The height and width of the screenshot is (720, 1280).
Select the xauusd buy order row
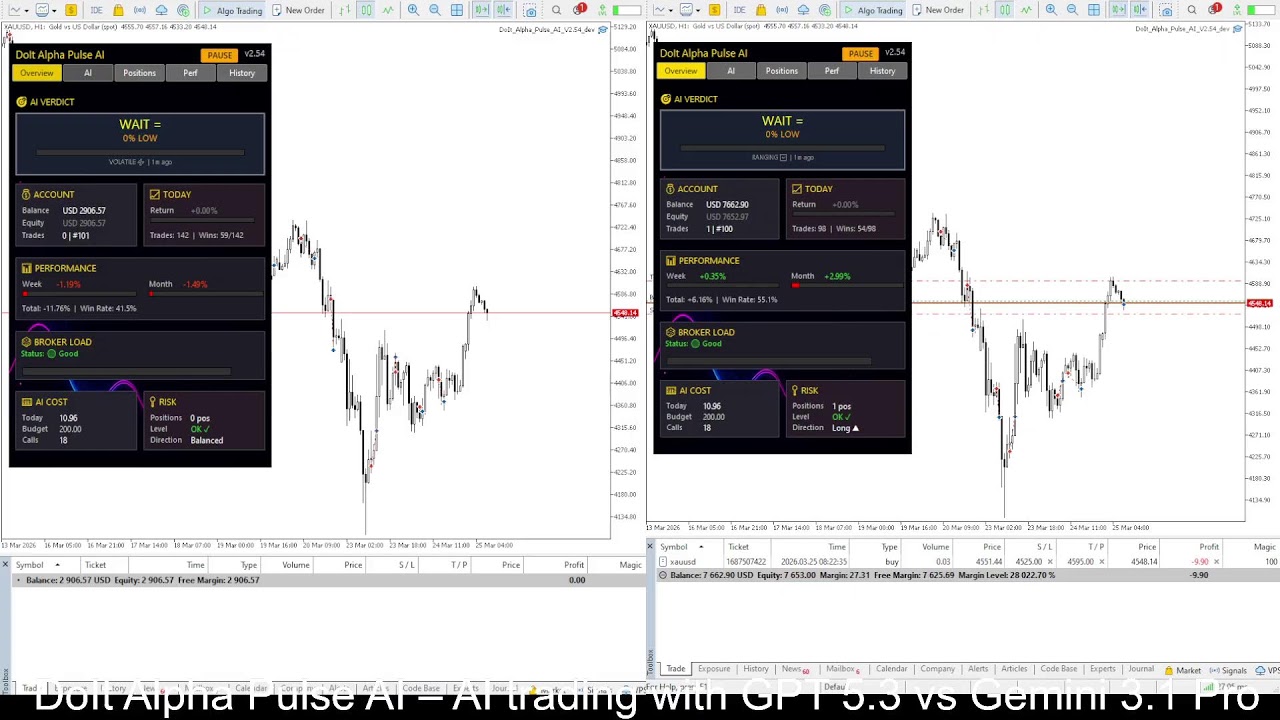click(966, 562)
